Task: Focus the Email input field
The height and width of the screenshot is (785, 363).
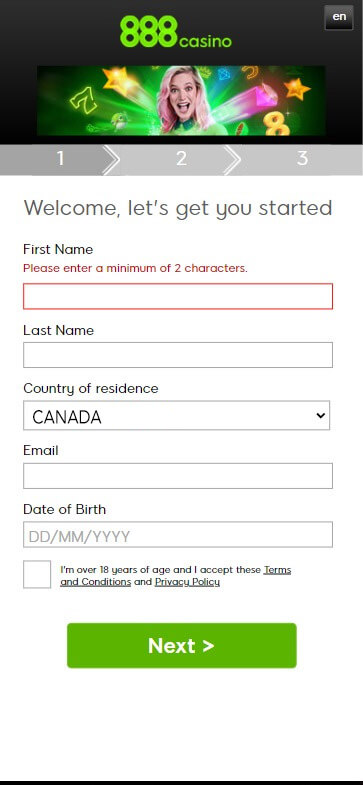Action: tap(178, 476)
